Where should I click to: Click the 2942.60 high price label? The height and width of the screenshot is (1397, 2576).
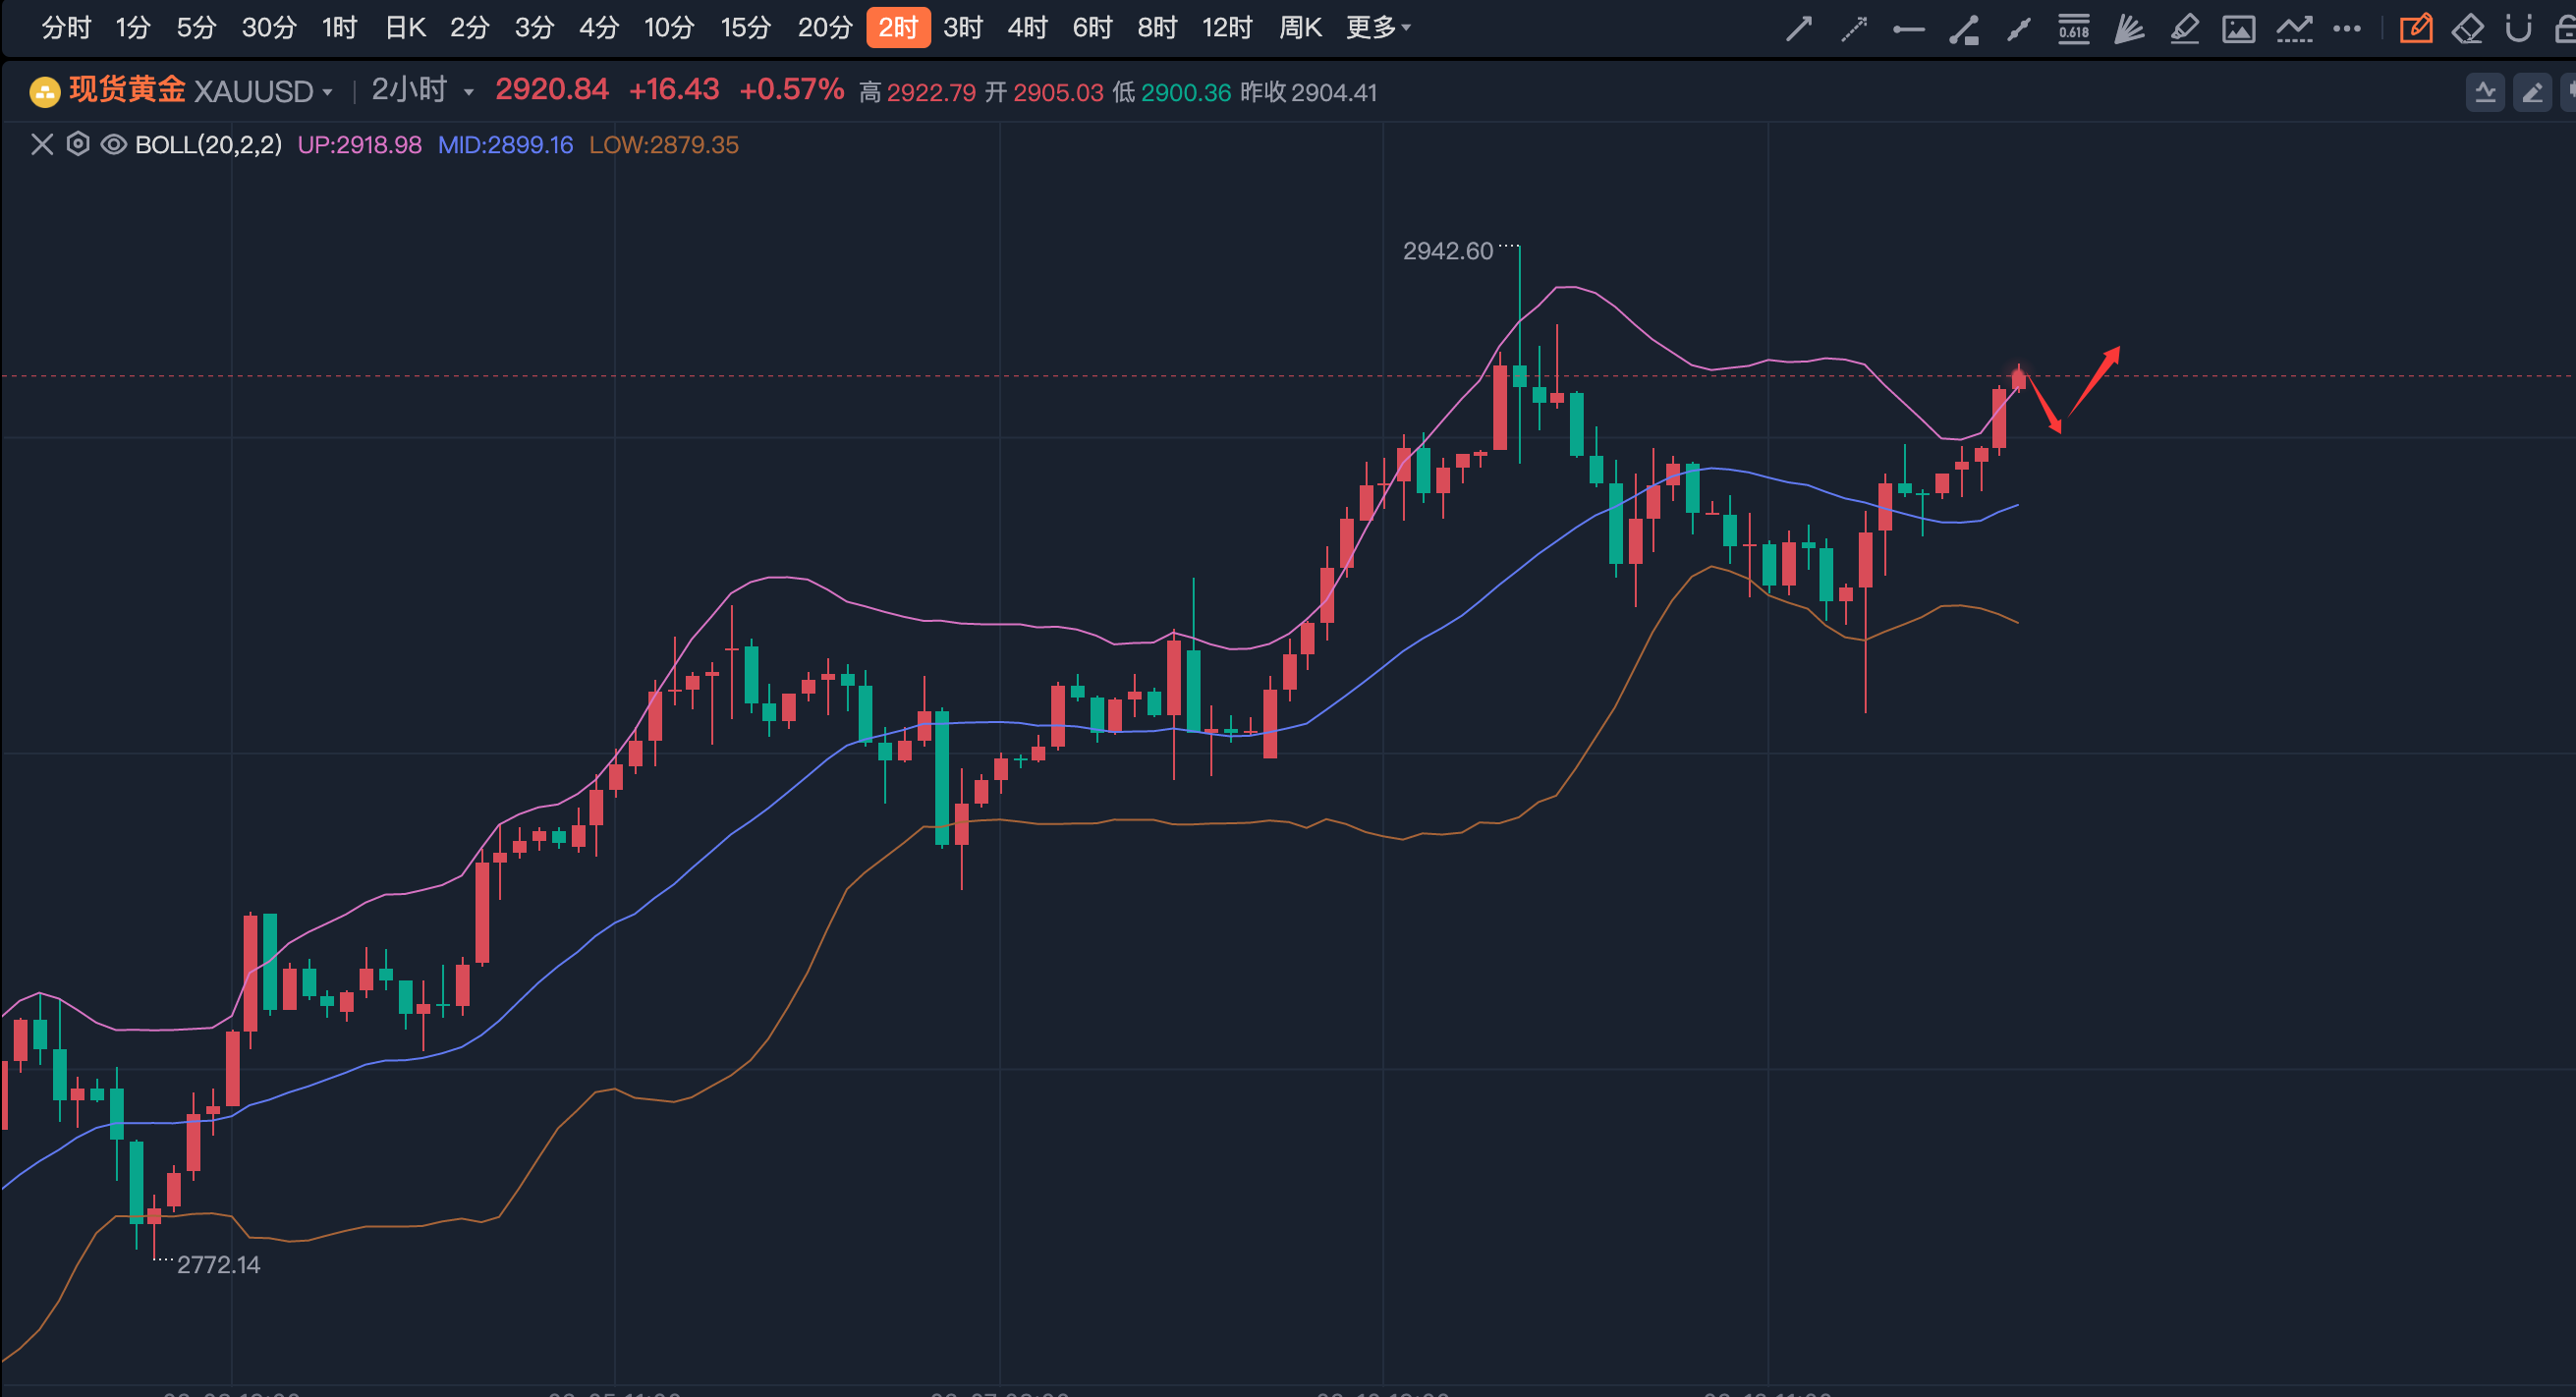click(1449, 251)
